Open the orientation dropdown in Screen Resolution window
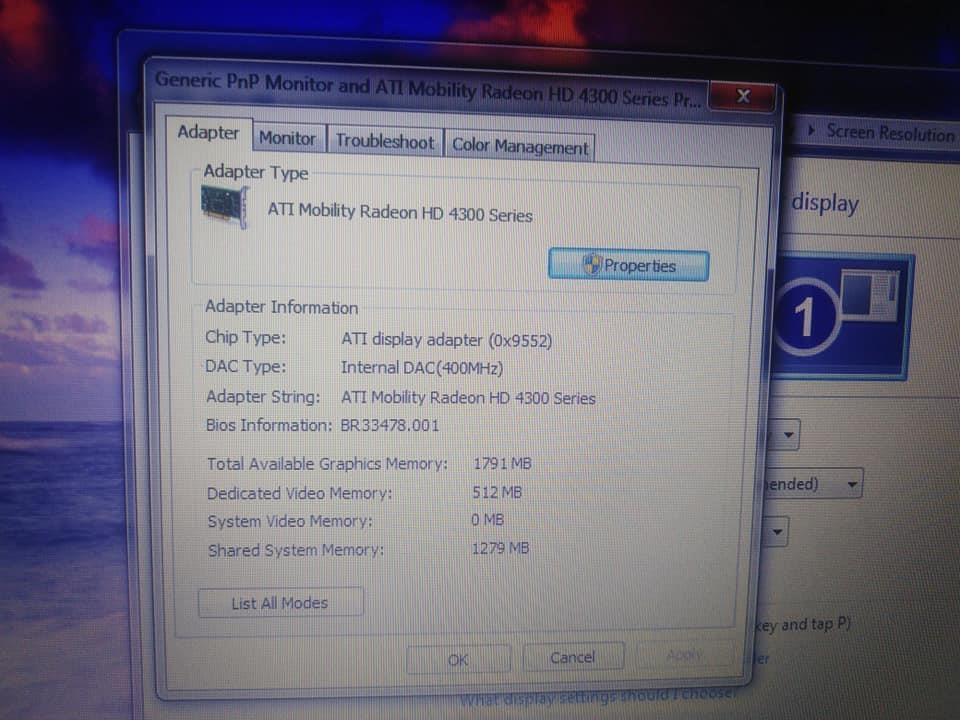 tap(775, 531)
